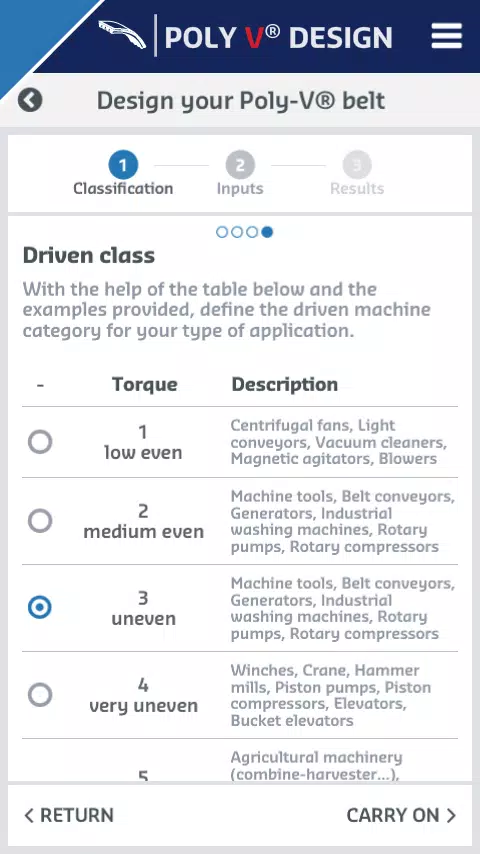
Task: Tap the Poly V Design belt logo
Action: [122, 35]
